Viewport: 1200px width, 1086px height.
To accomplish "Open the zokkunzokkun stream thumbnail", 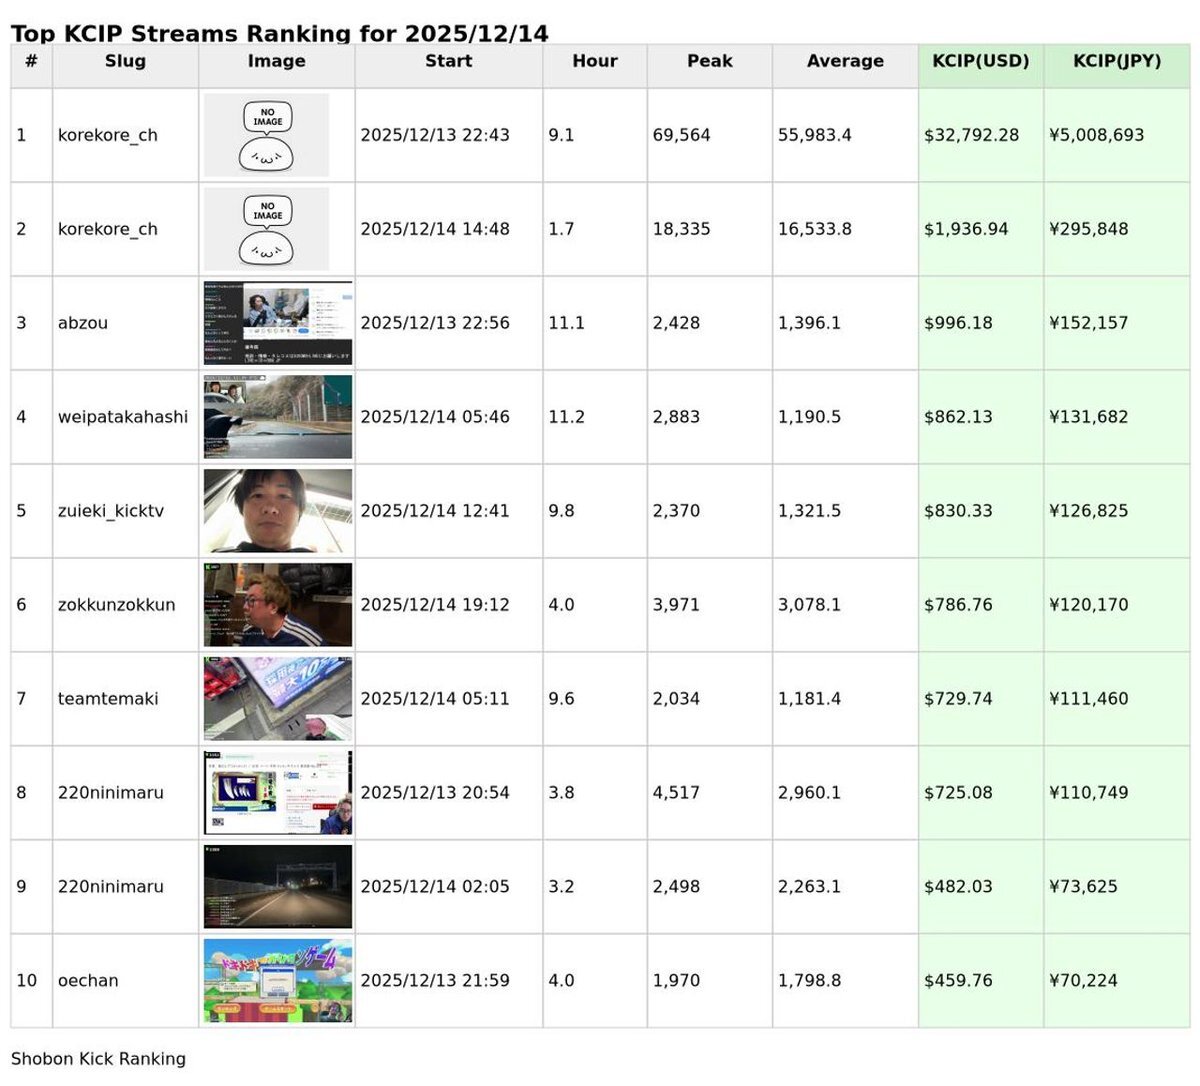I will [x=277, y=605].
